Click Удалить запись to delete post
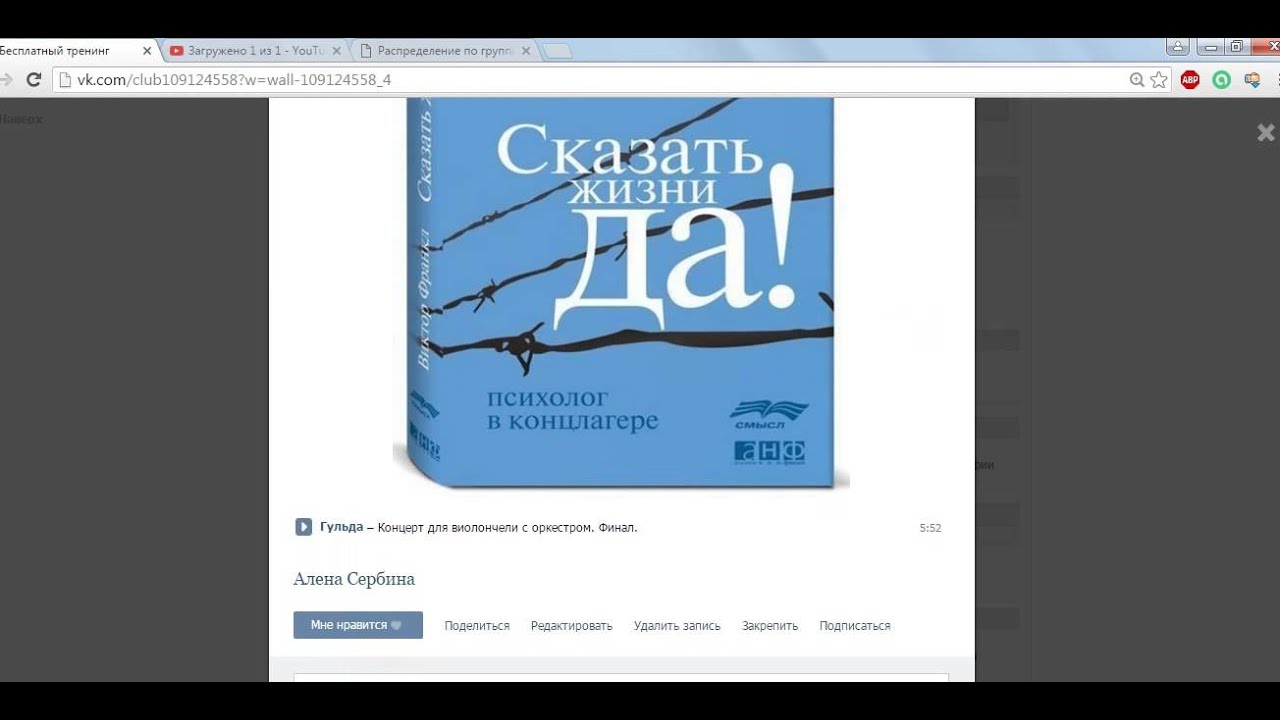 point(677,626)
